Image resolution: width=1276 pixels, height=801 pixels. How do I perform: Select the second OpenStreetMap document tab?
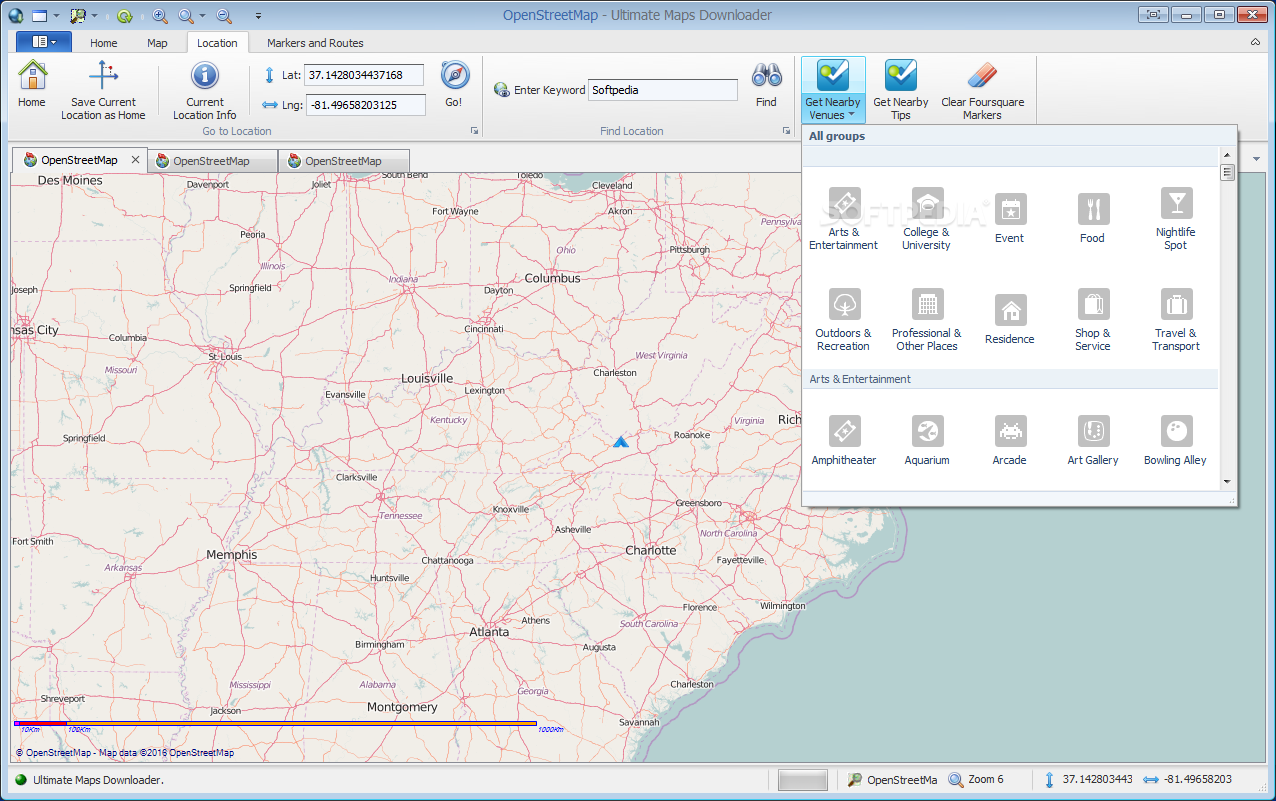pos(211,161)
